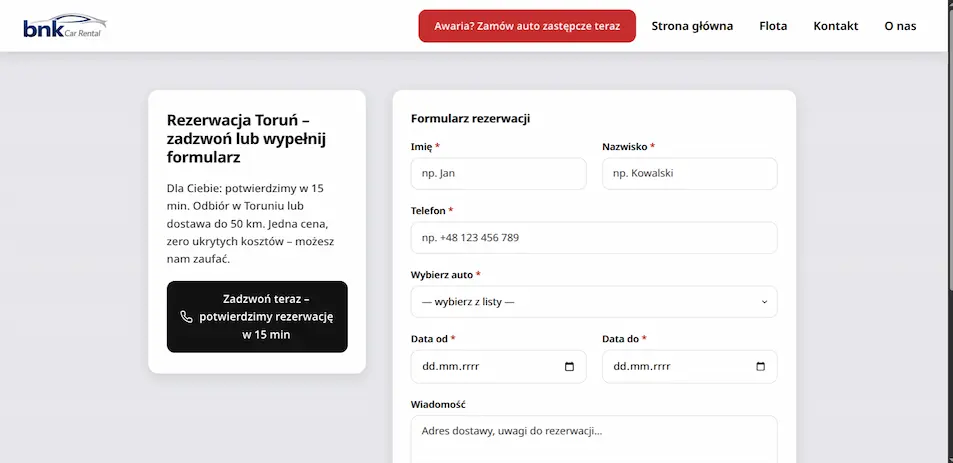Click dd.mm.rrrr text in Data do
The width and height of the screenshot is (953, 463).
coord(642,367)
